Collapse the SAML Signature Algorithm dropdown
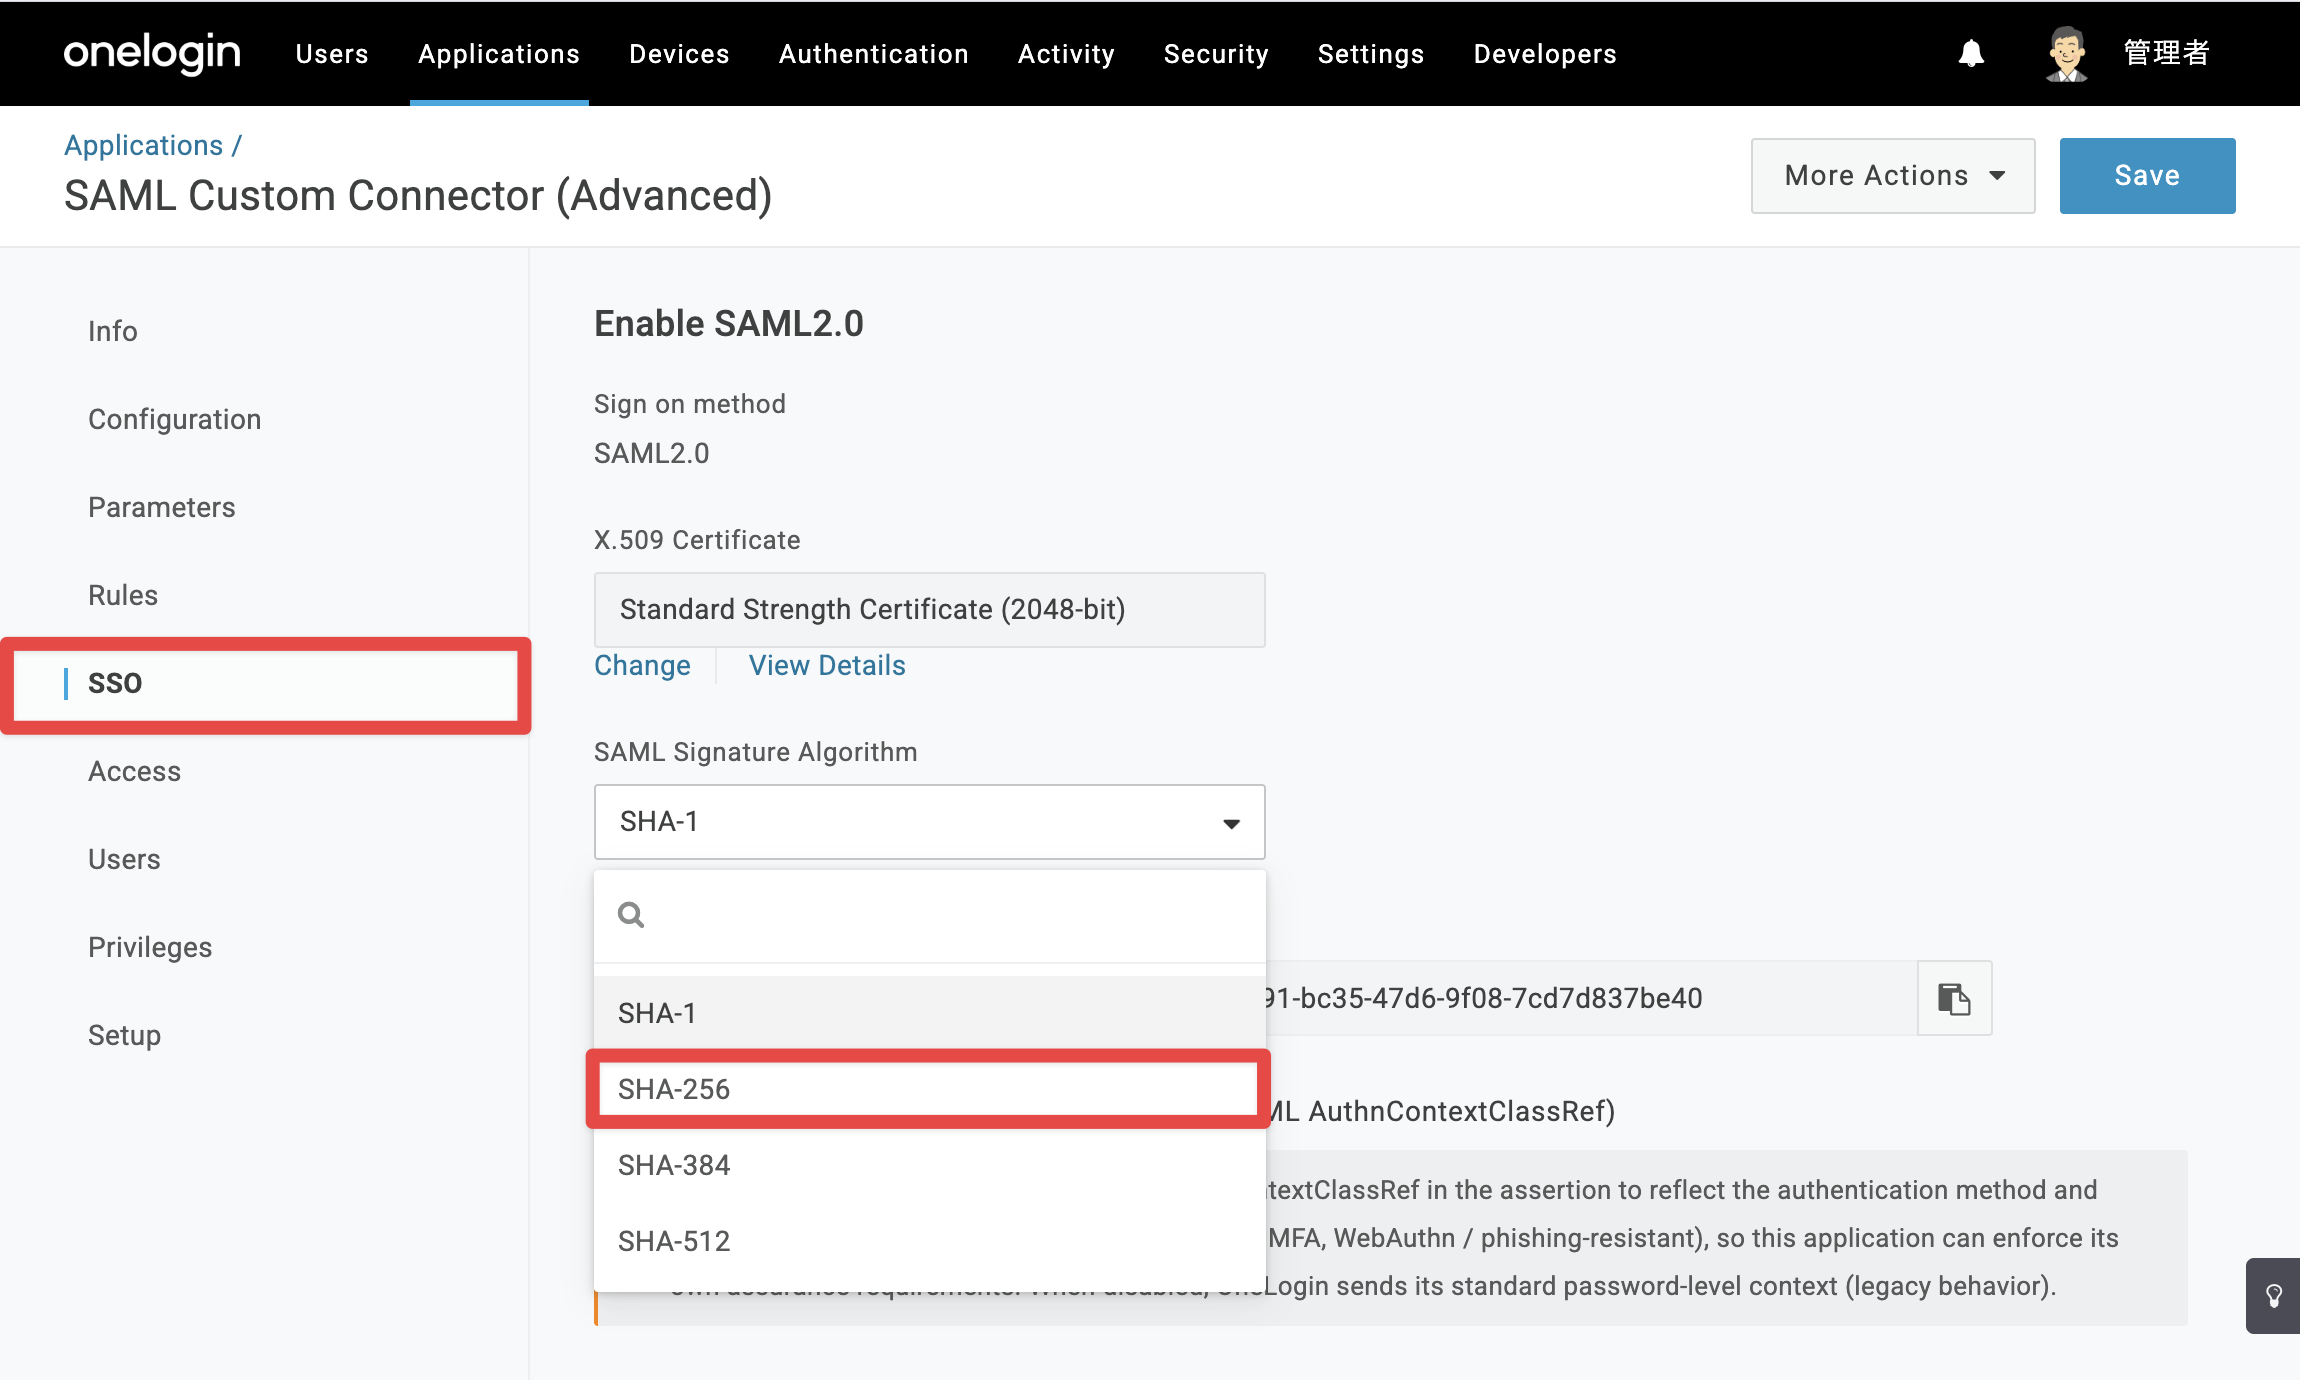The height and width of the screenshot is (1380, 2300). [930, 822]
